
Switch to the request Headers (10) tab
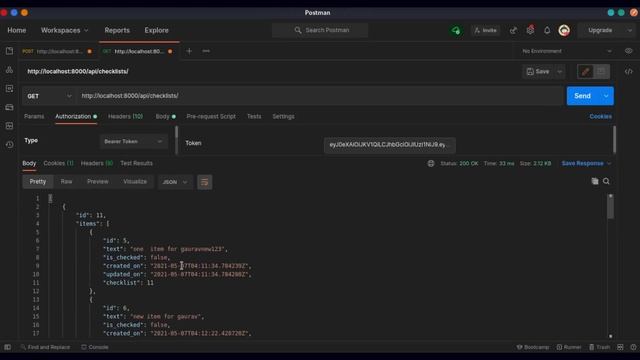pyautogui.click(x=125, y=116)
